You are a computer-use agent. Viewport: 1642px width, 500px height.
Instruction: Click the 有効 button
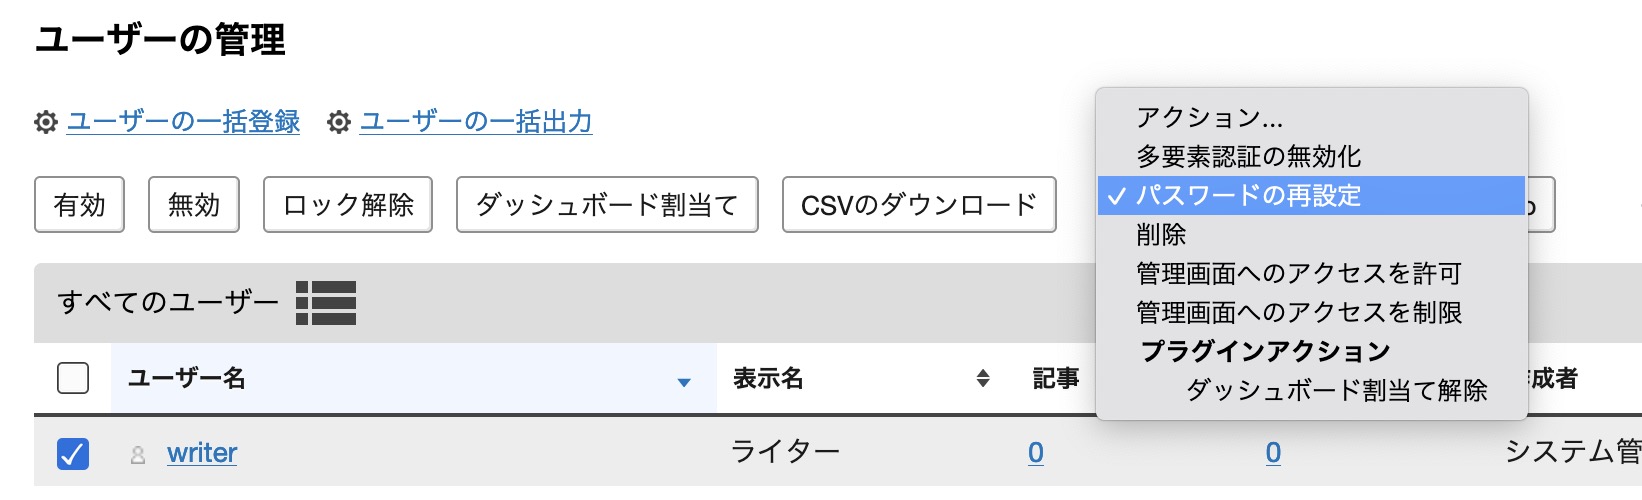tap(79, 205)
